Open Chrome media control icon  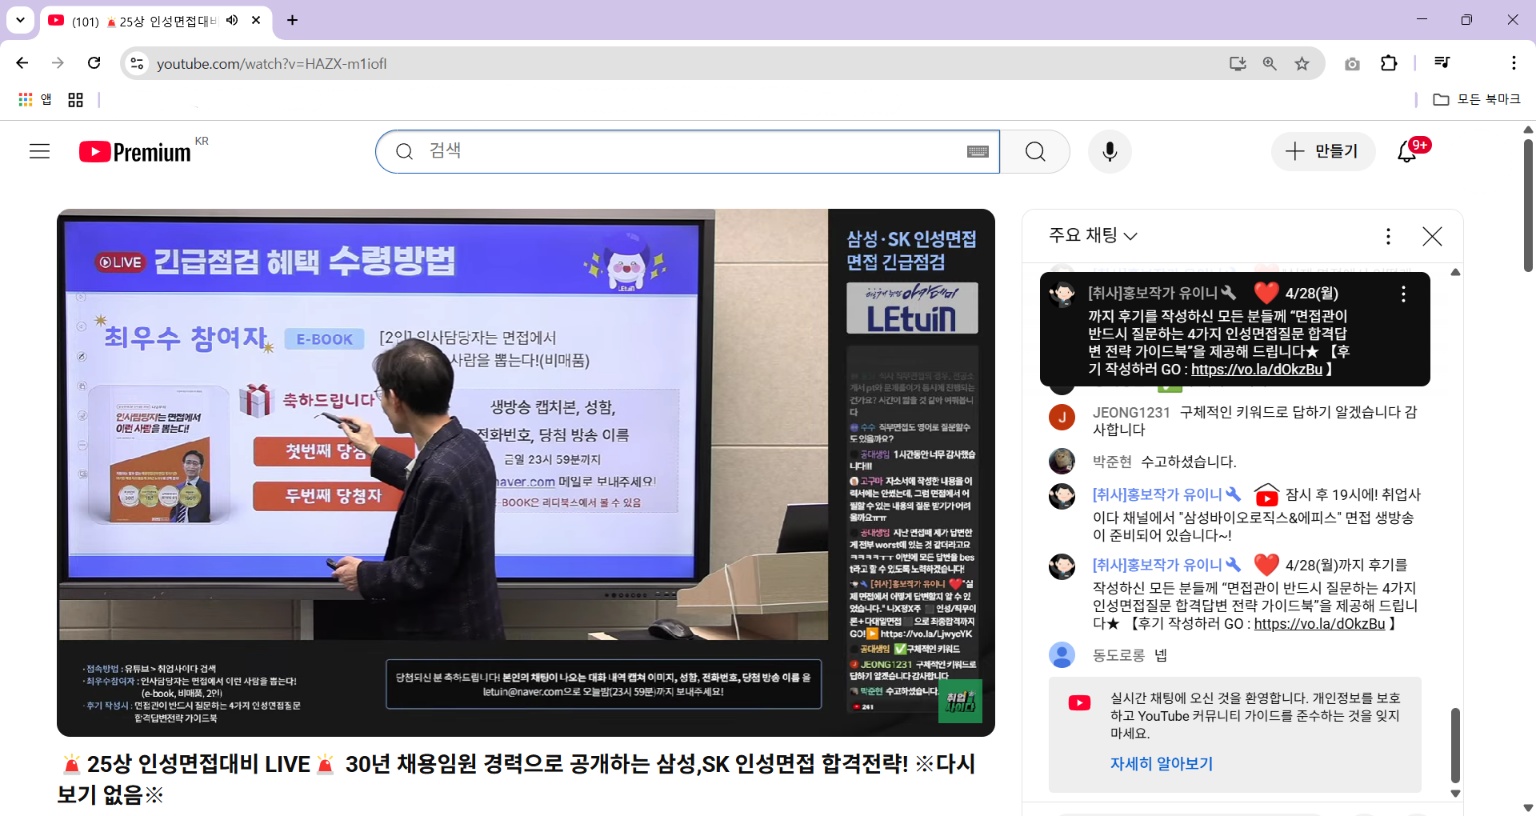(1441, 63)
